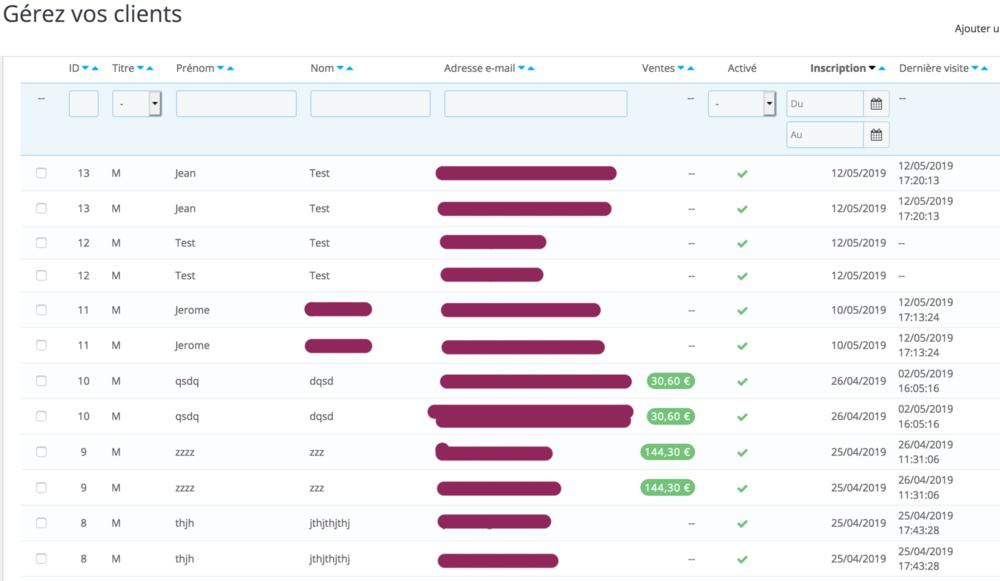Tick checkbox of second zzzz row
The width and height of the screenshot is (1000, 581).
pos(41,487)
